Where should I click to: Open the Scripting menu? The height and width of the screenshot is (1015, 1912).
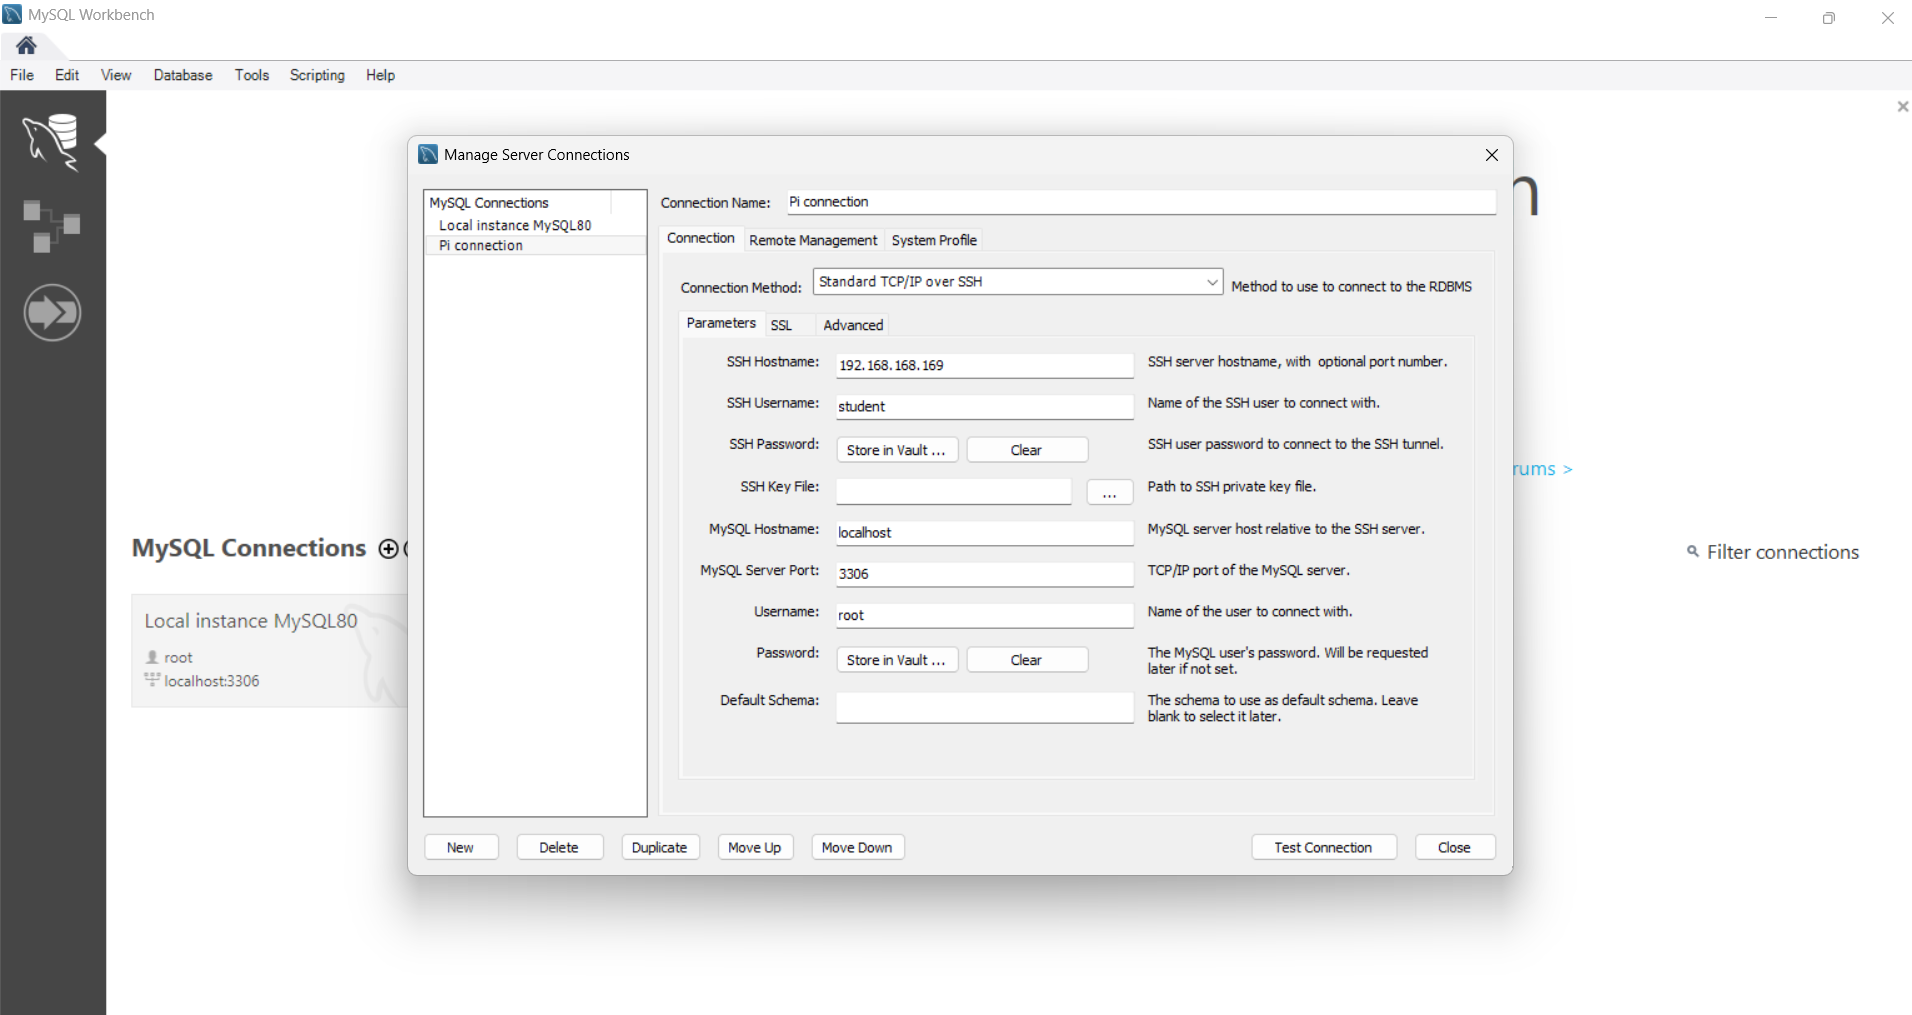[x=317, y=75]
